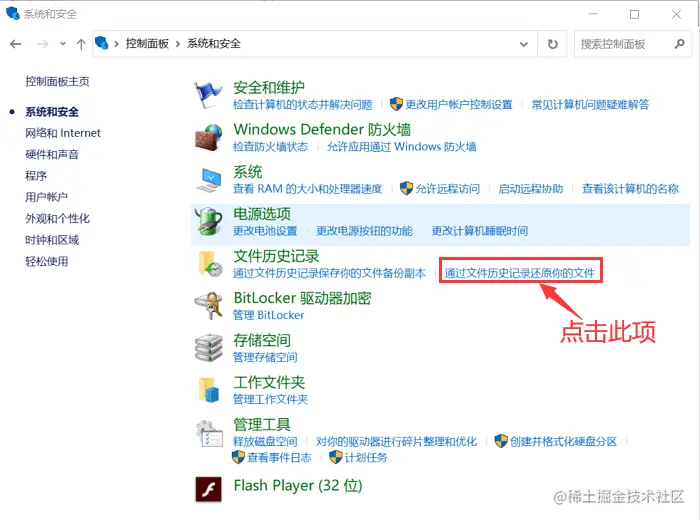The image size is (700, 520).
Task: Click the control panel icon in address bar
Action: point(102,43)
